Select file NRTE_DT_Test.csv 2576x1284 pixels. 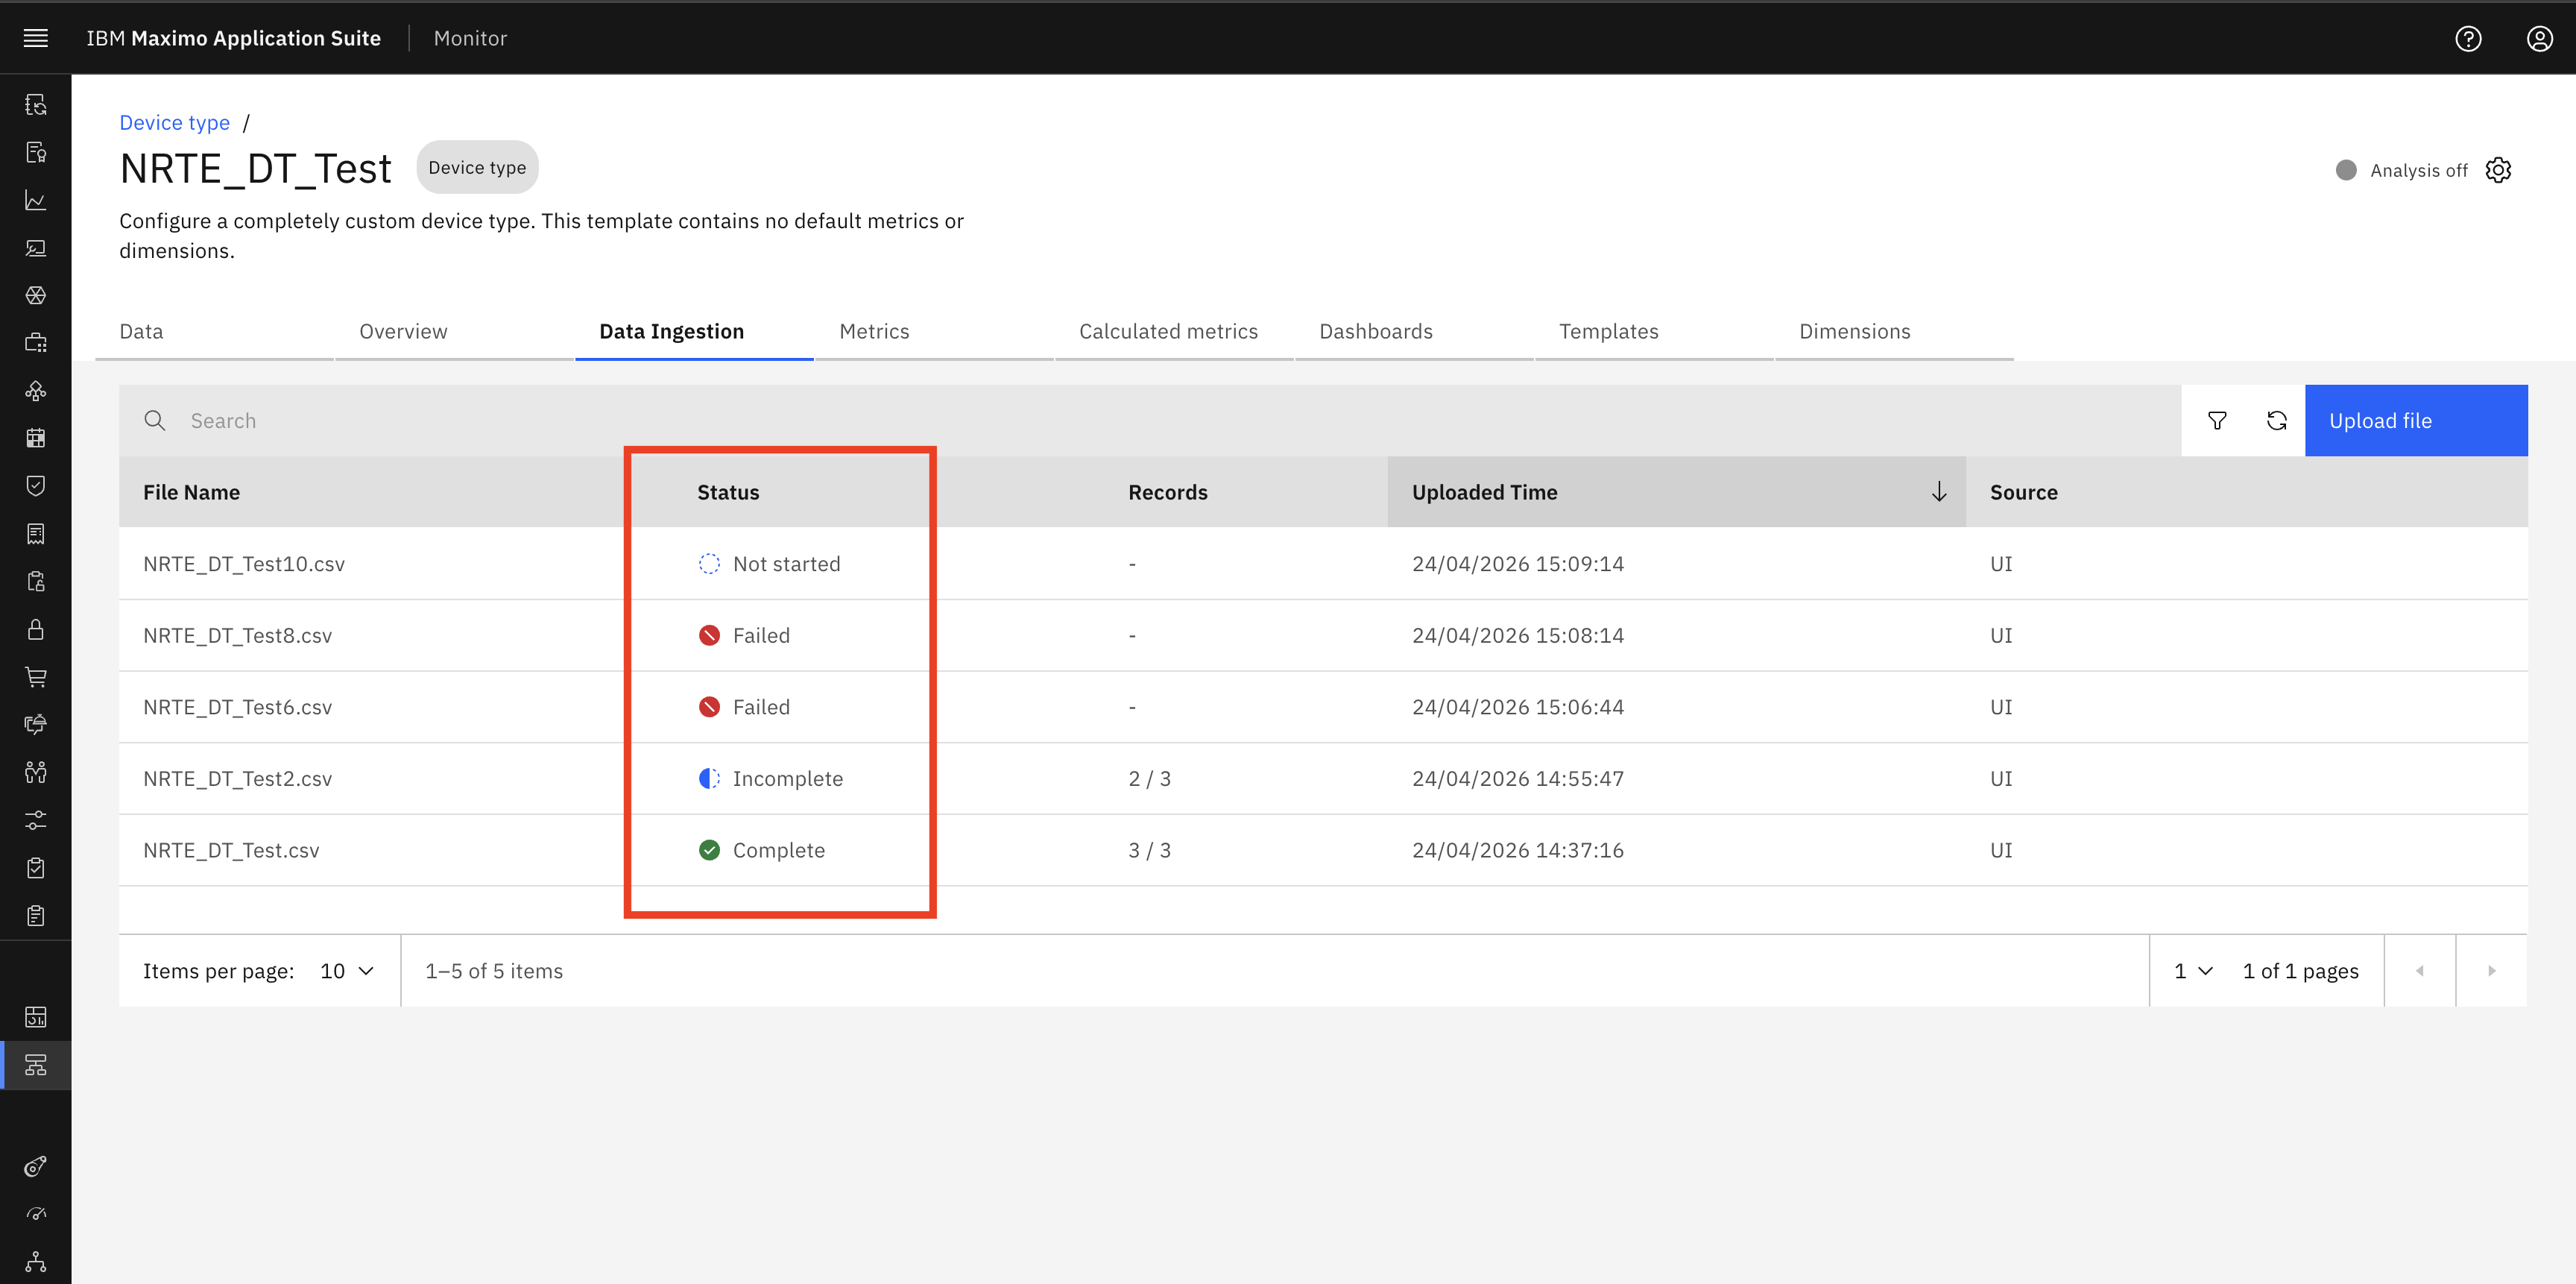(231, 850)
